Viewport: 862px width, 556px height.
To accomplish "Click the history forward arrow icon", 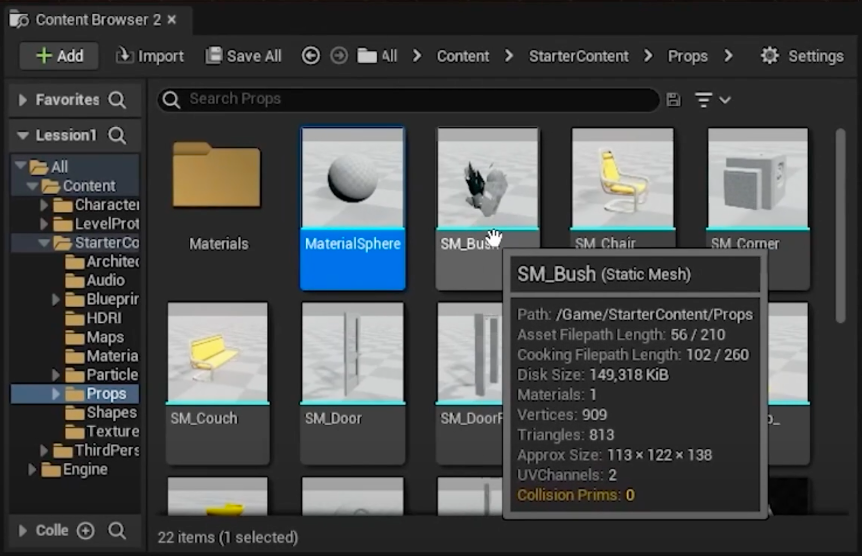I will 339,56.
